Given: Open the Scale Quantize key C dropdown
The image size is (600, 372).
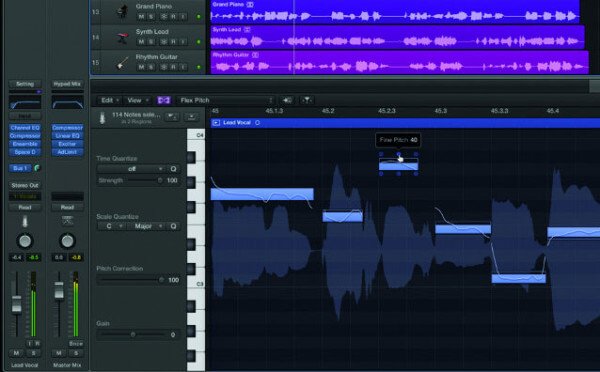Looking at the screenshot, I should [111, 226].
